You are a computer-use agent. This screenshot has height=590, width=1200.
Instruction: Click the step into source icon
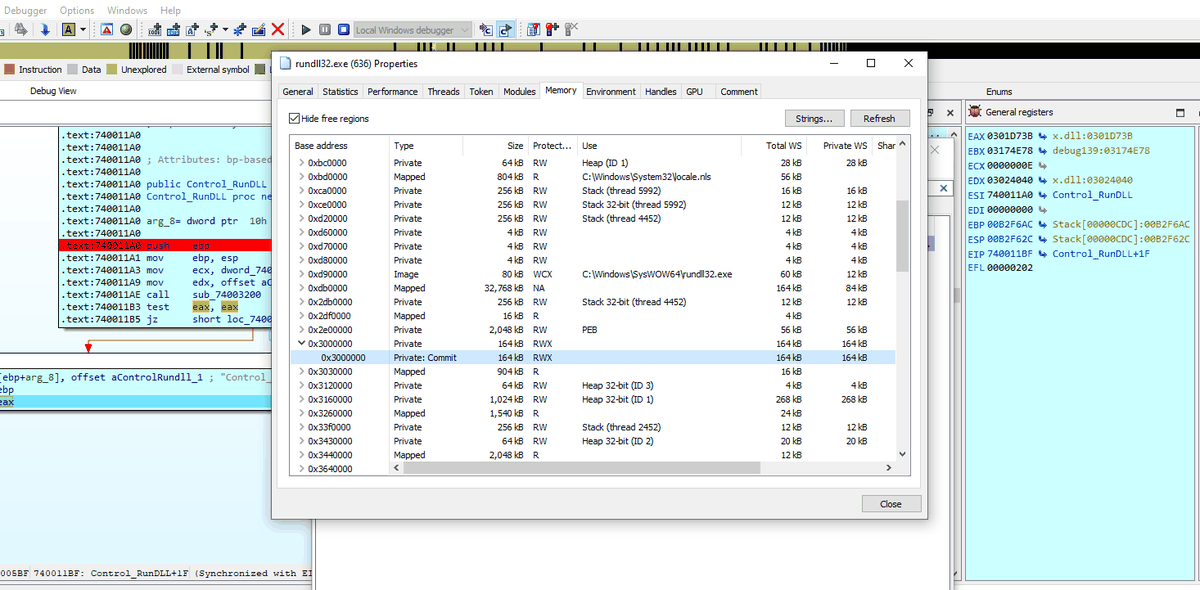tap(486, 30)
